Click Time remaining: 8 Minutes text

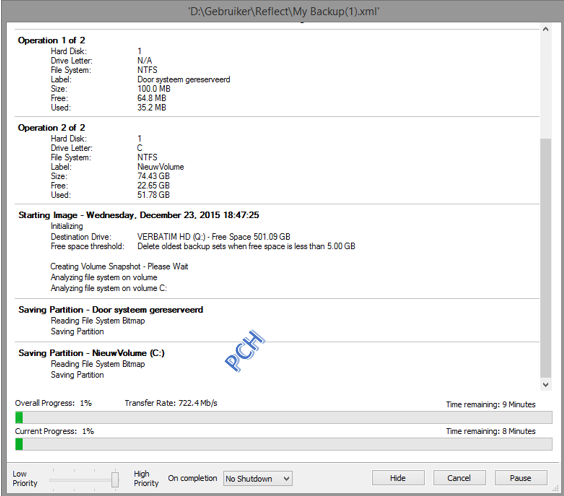pyautogui.click(x=491, y=431)
